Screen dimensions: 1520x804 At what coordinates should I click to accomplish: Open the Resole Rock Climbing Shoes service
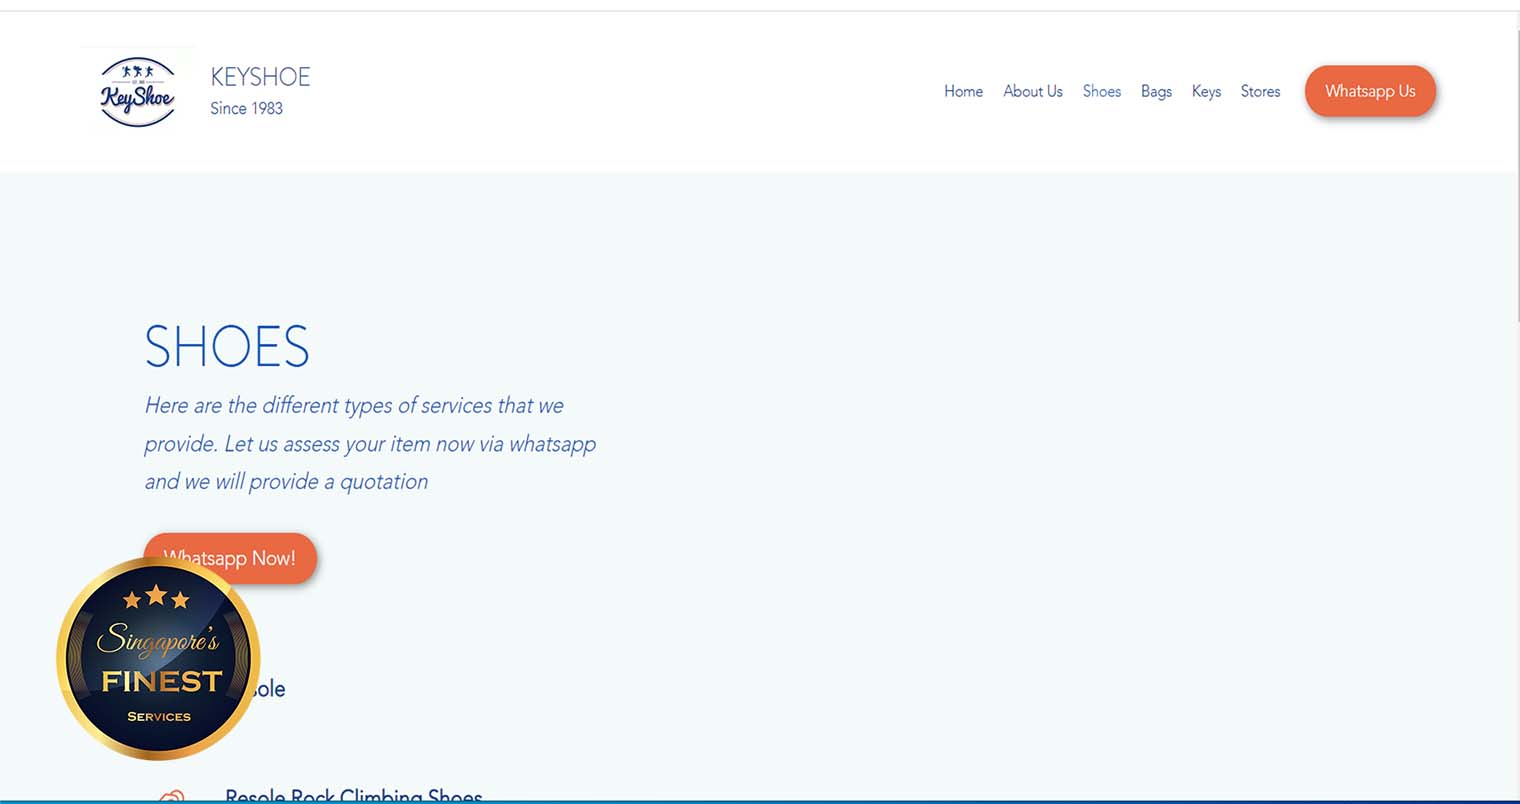click(x=354, y=796)
